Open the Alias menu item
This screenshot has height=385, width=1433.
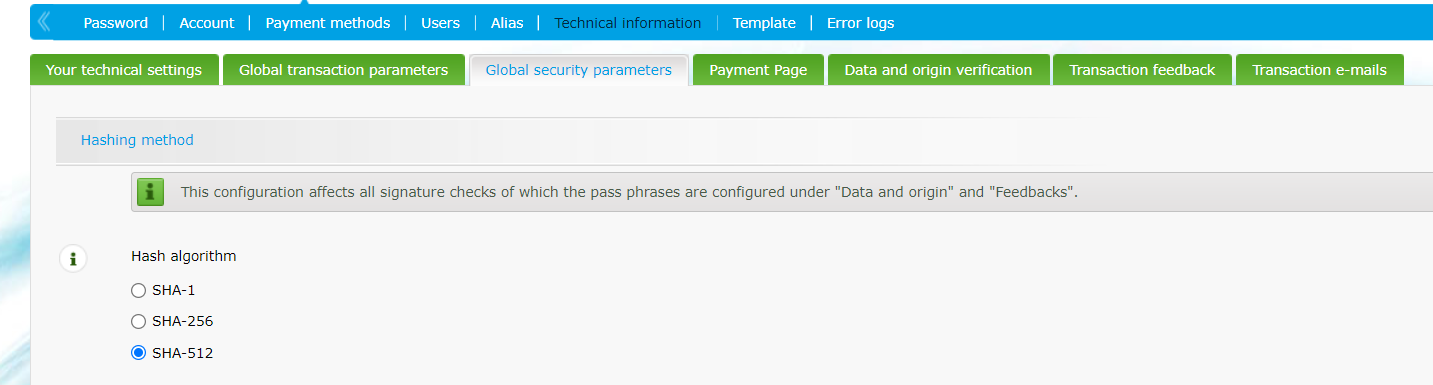507,23
